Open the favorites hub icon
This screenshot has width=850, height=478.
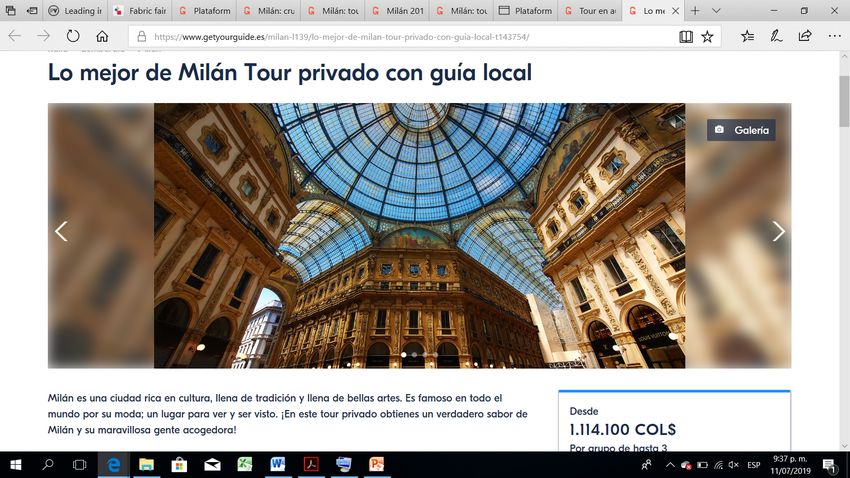748,36
